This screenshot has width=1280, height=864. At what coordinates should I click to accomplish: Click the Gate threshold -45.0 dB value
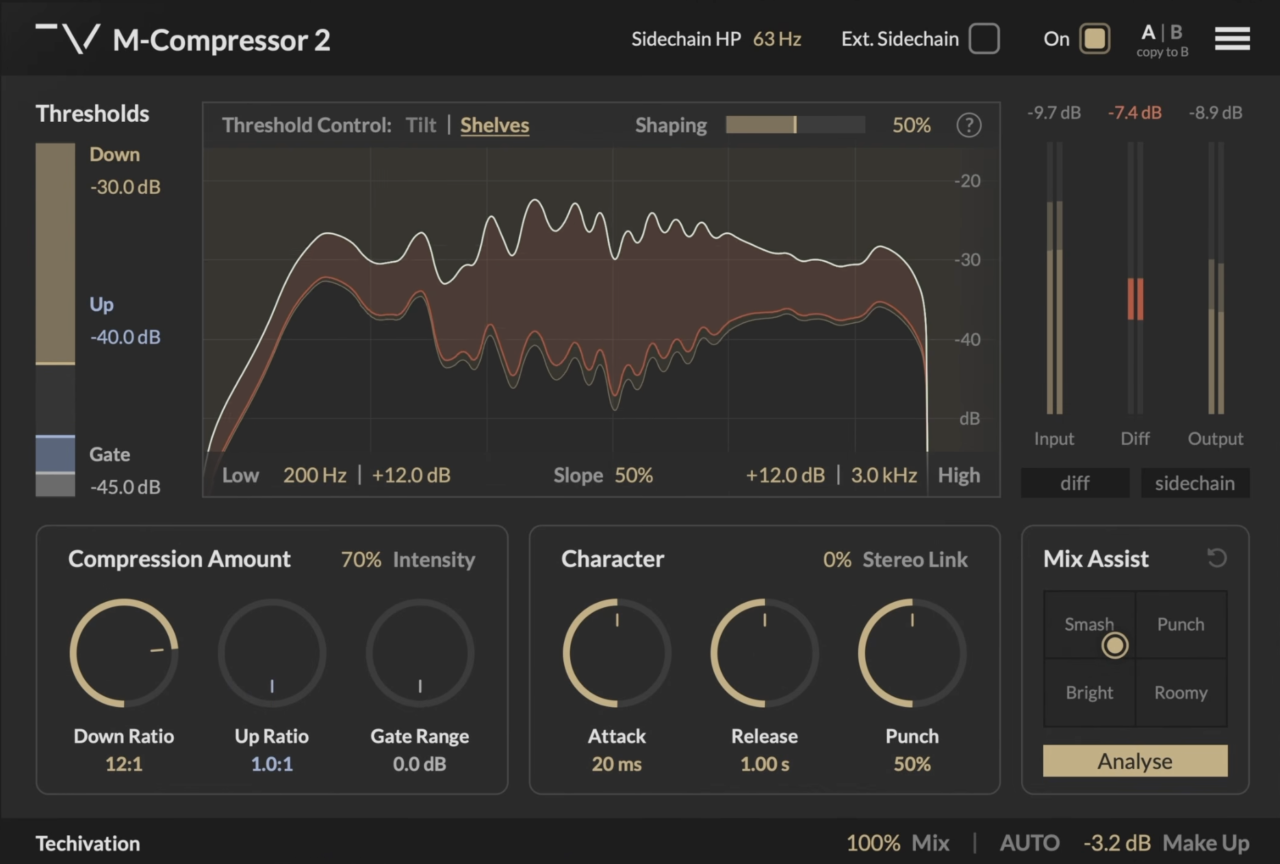125,487
